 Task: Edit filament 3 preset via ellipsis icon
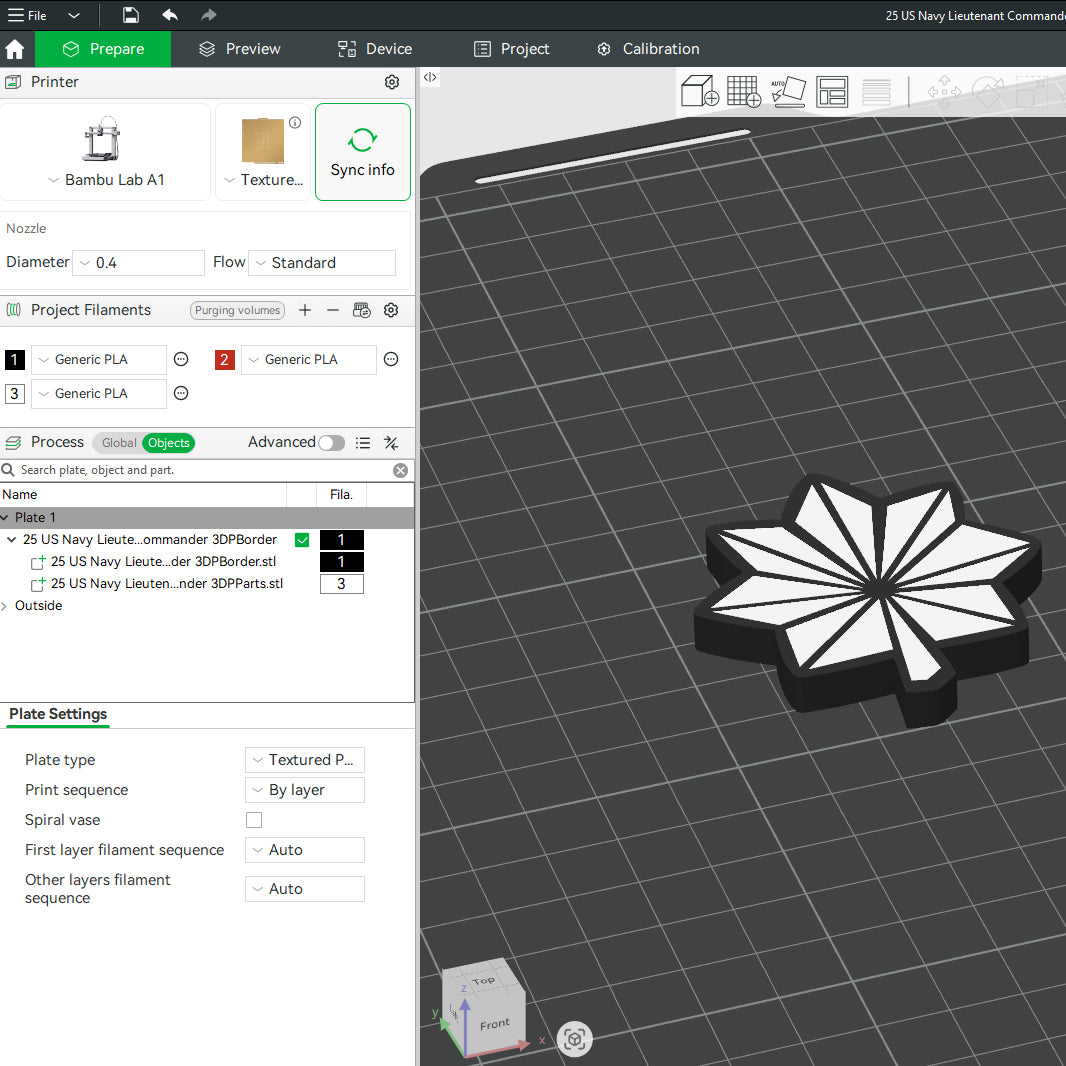tap(181, 393)
